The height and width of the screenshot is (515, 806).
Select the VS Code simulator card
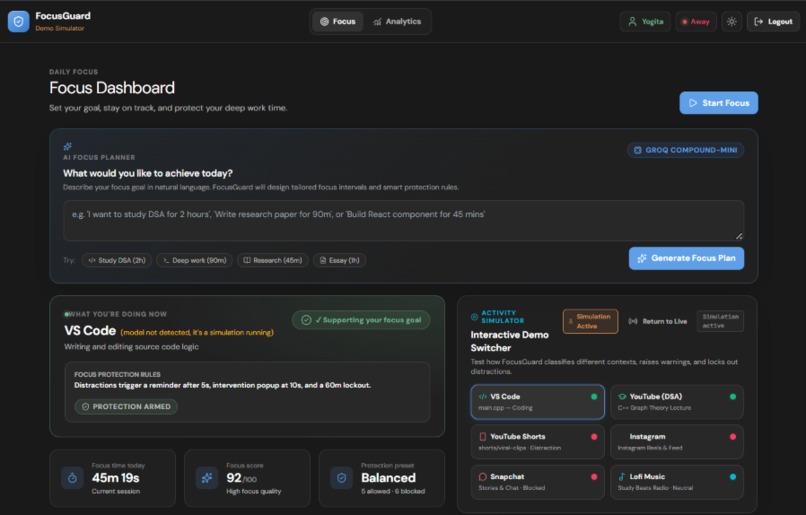[x=537, y=402]
